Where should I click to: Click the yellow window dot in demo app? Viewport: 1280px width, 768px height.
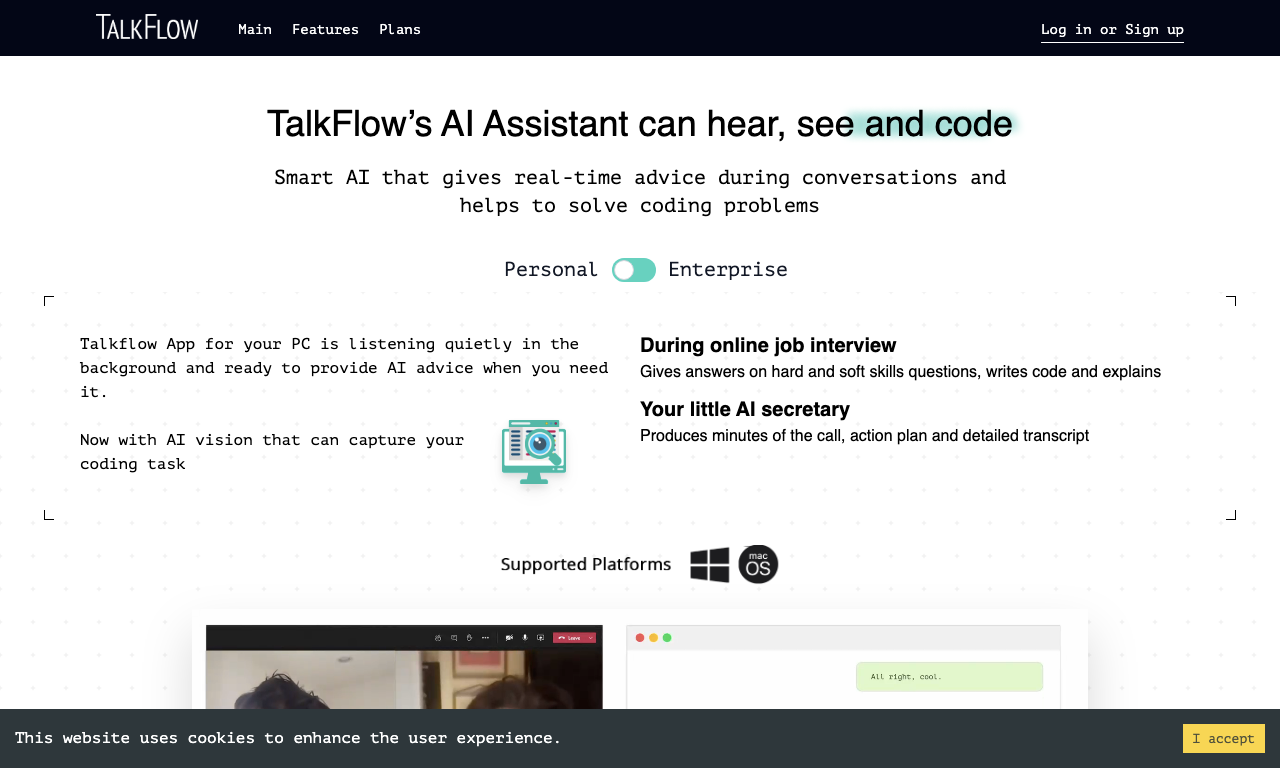pyautogui.click(x=653, y=637)
